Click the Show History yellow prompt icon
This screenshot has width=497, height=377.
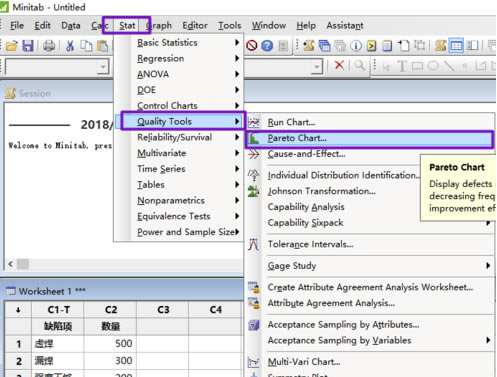[371, 45]
